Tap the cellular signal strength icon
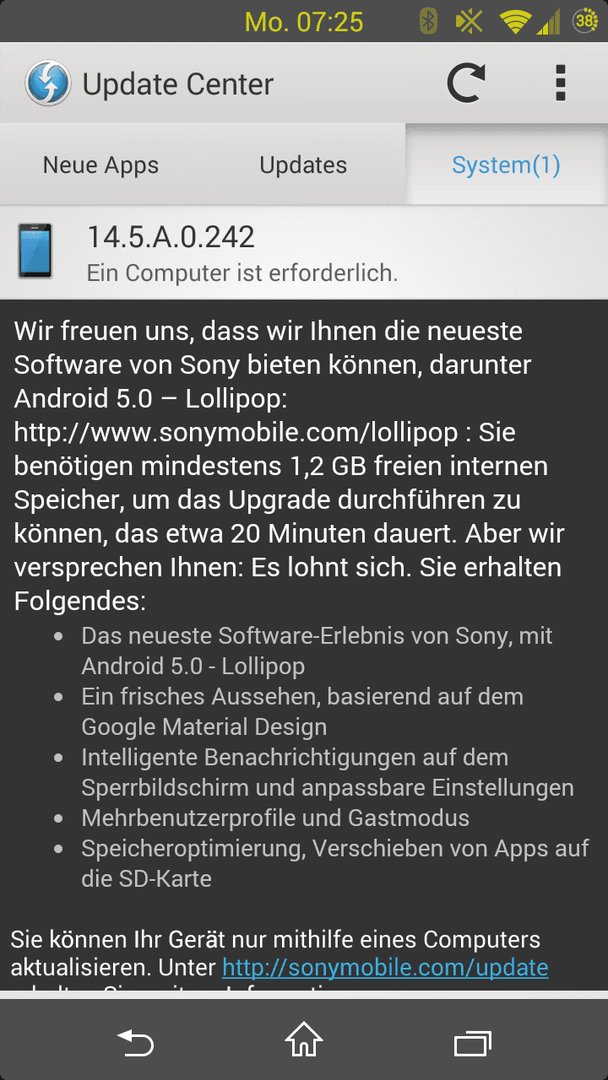Screen dimensions: 608x1080 pos(548,23)
